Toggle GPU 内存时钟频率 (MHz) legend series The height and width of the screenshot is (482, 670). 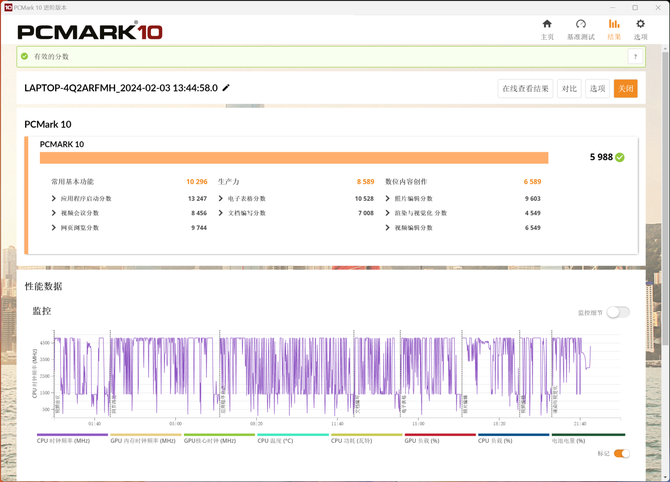click(146, 438)
